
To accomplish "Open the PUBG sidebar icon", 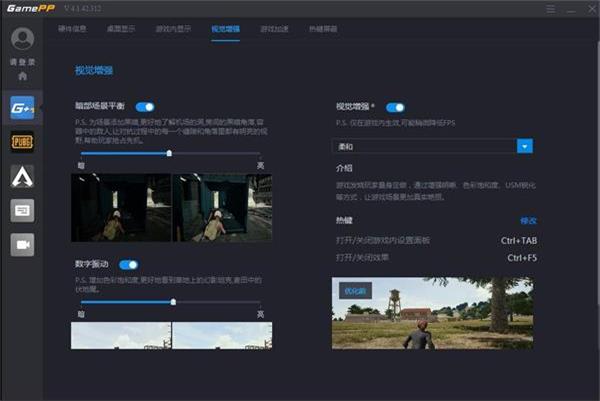I will [x=22, y=142].
